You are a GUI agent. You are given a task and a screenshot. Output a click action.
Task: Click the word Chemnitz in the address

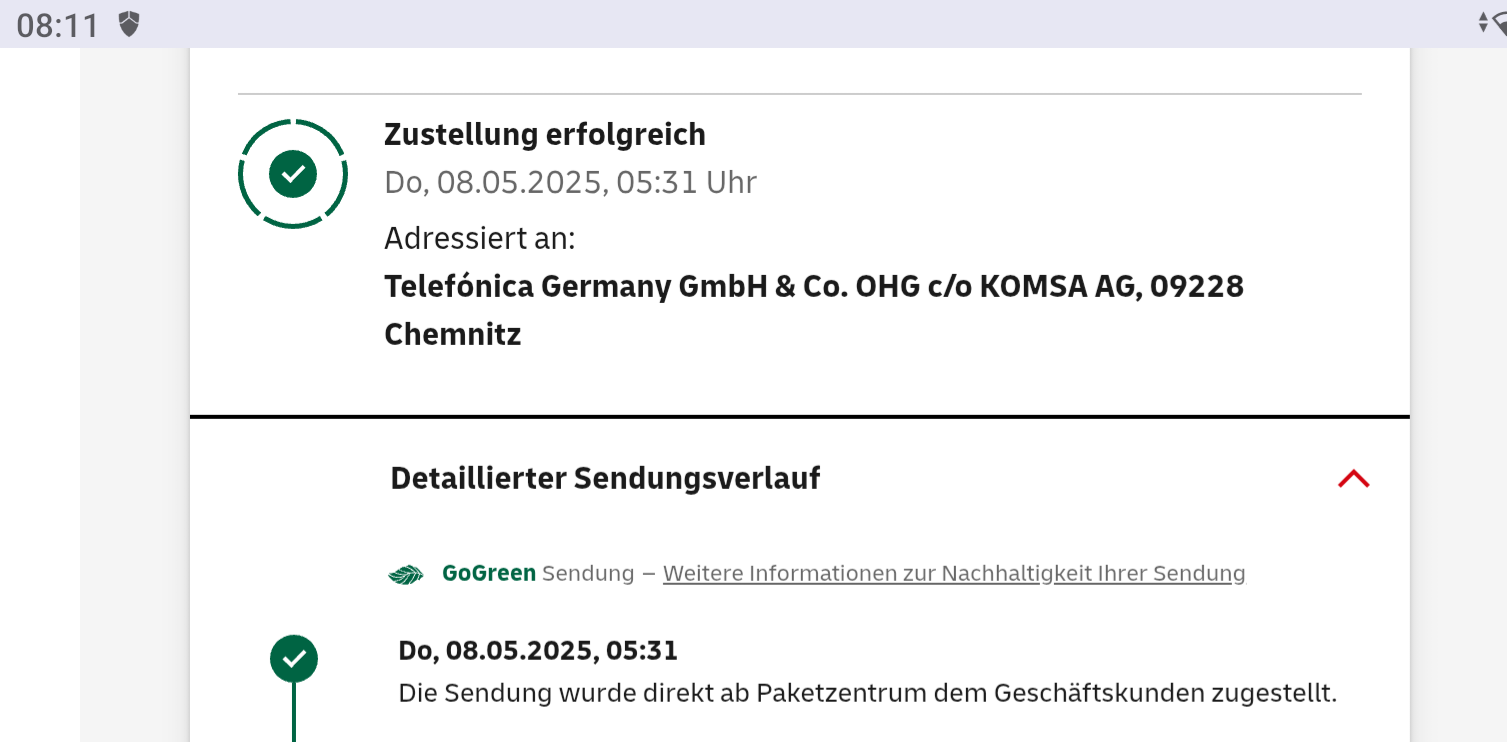pyautogui.click(x=453, y=334)
